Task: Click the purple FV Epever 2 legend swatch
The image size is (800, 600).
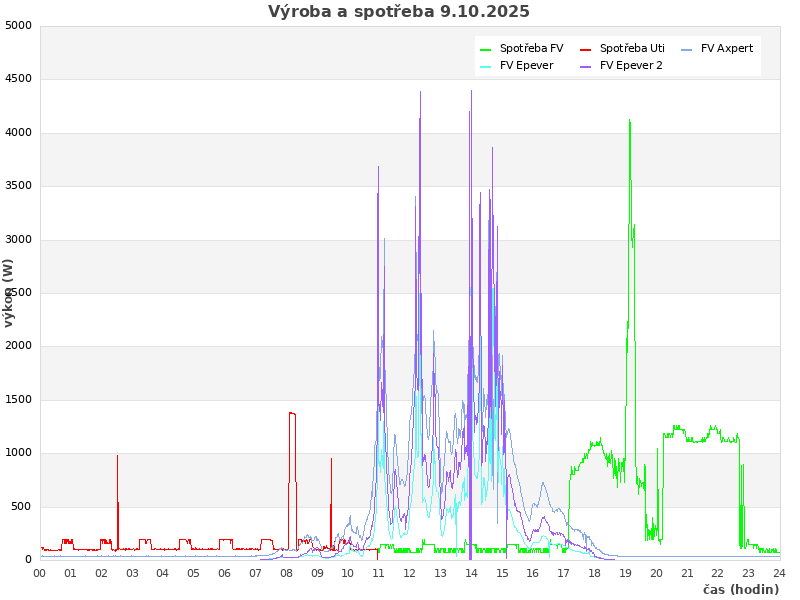Action: click(x=586, y=66)
